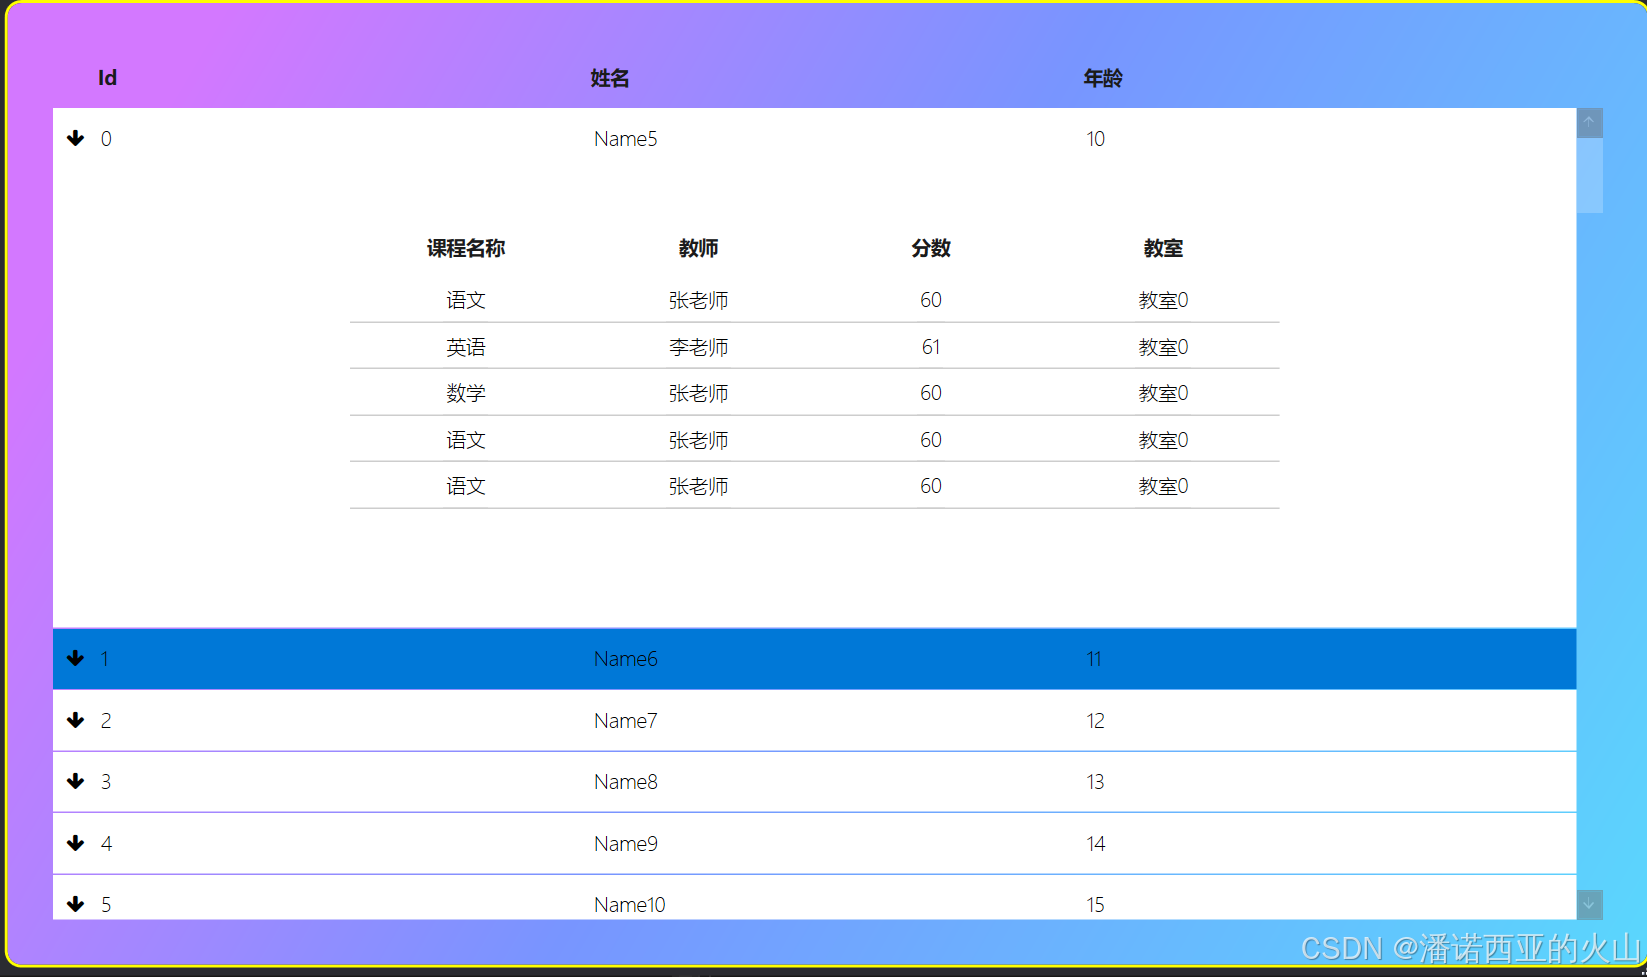This screenshot has width=1647, height=977.
Task: Click 教室0 in the 数学 row
Action: (1163, 393)
